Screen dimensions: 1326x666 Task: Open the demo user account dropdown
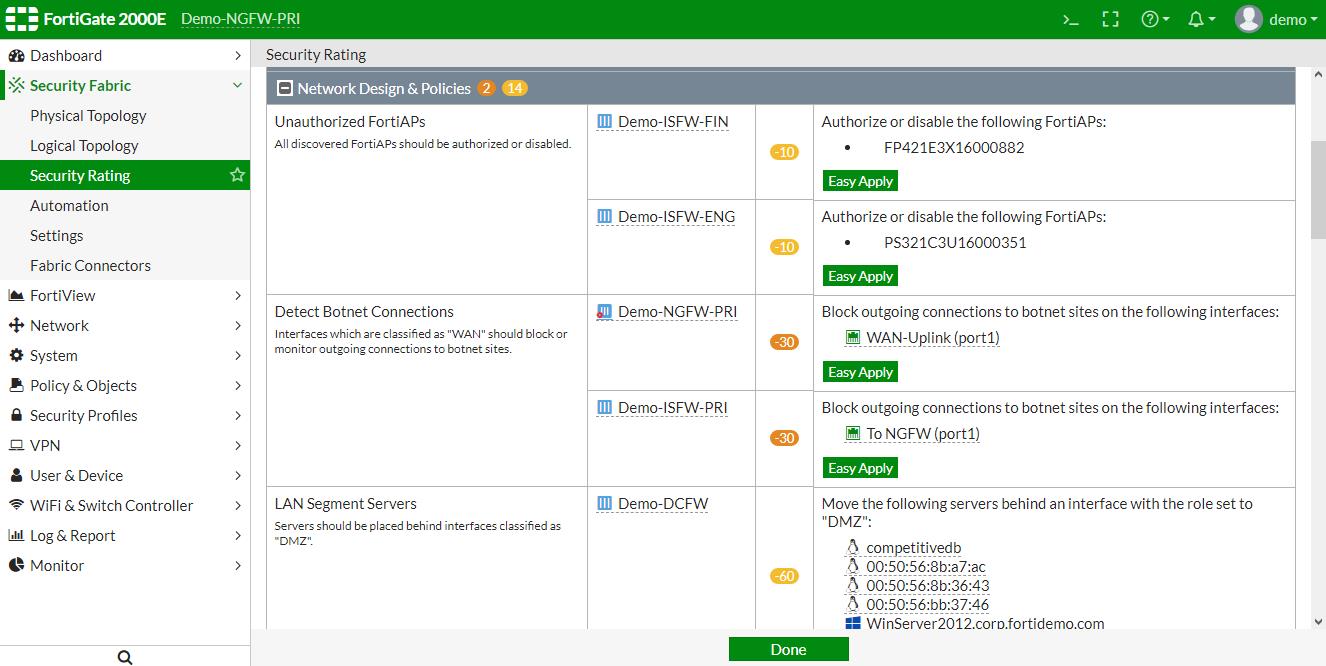click(x=1276, y=19)
